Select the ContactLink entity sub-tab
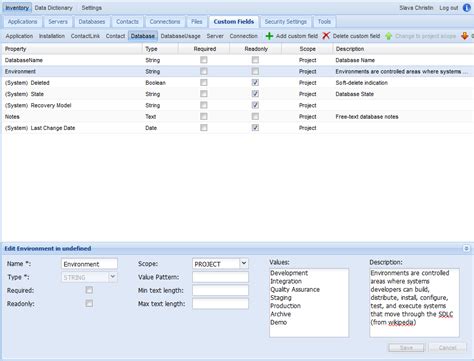Viewport: 474px width, 361px height. tap(85, 36)
